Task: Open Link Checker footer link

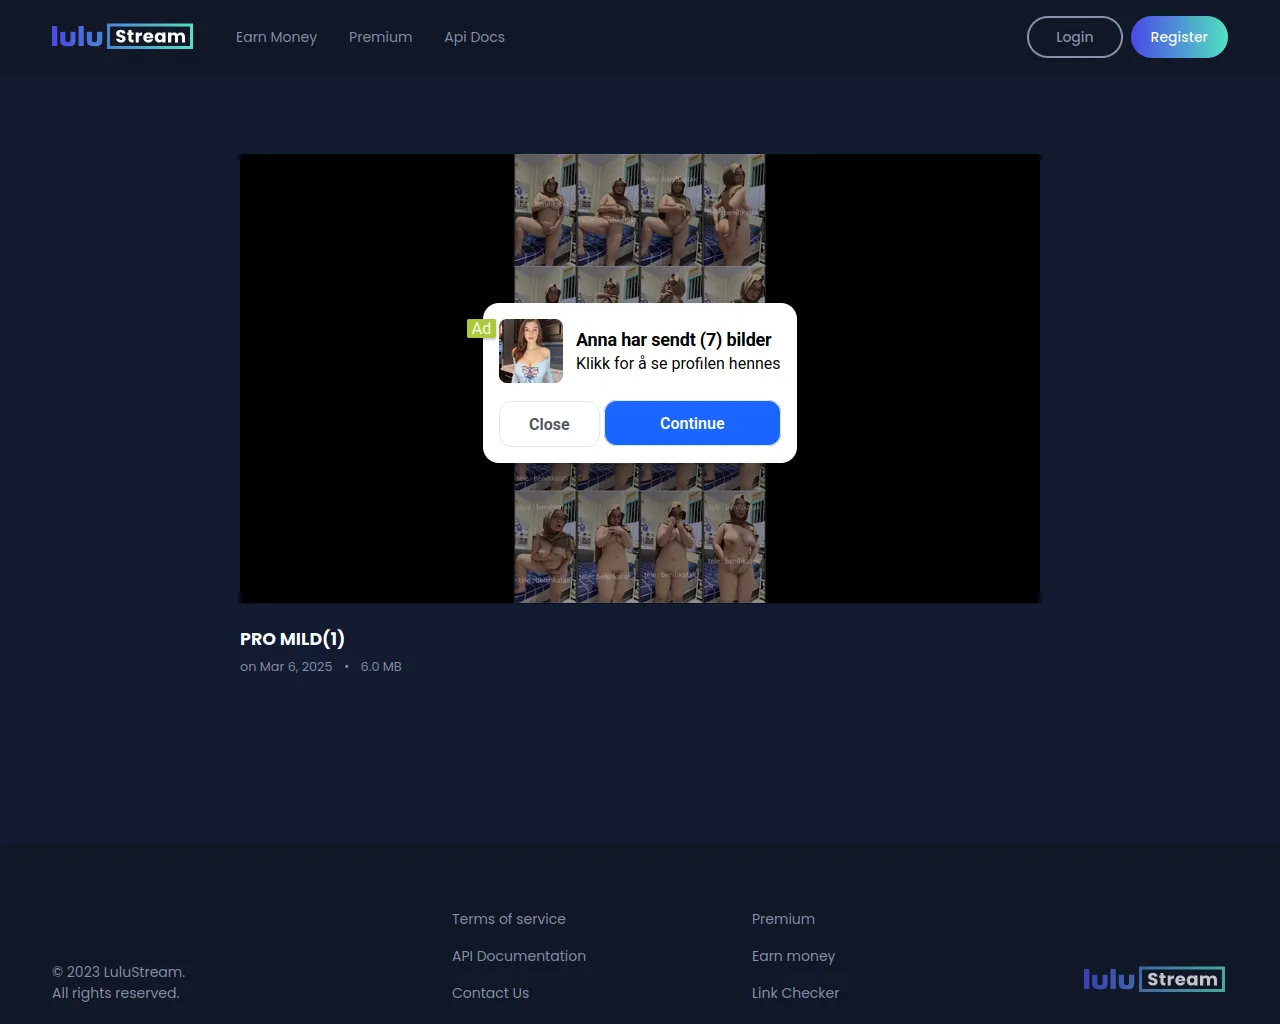Action: (x=795, y=993)
